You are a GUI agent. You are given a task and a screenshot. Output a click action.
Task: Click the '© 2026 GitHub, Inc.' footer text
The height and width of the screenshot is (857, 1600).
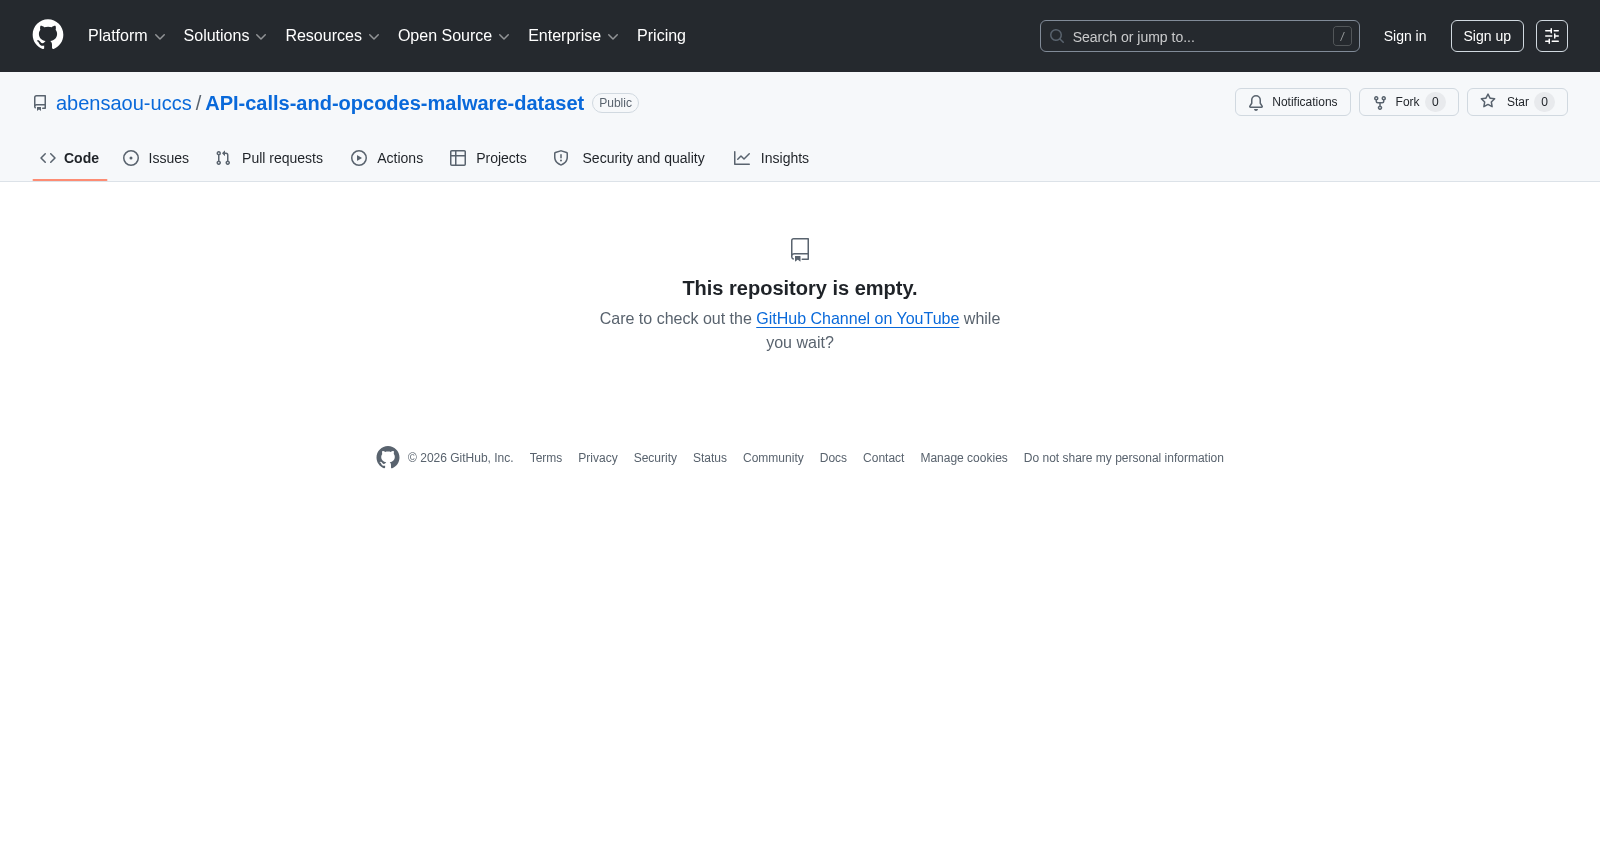point(460,458)
